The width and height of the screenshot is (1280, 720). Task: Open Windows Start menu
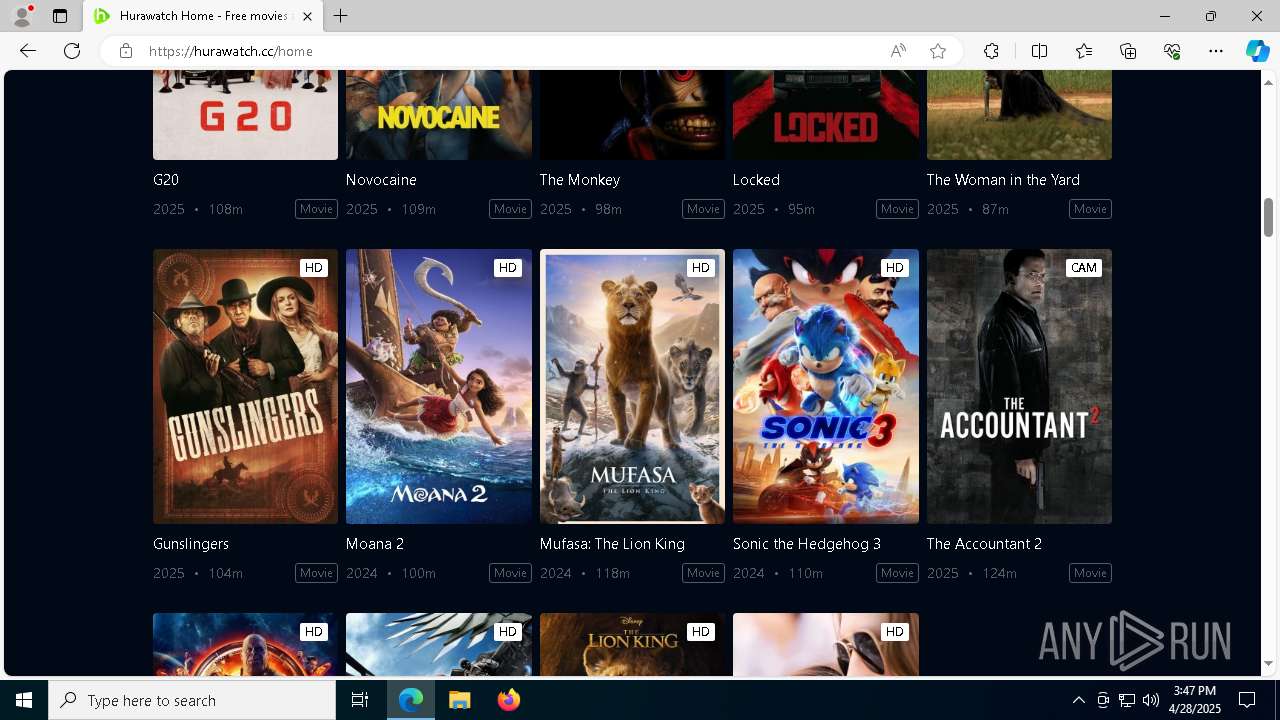point(24,700)
